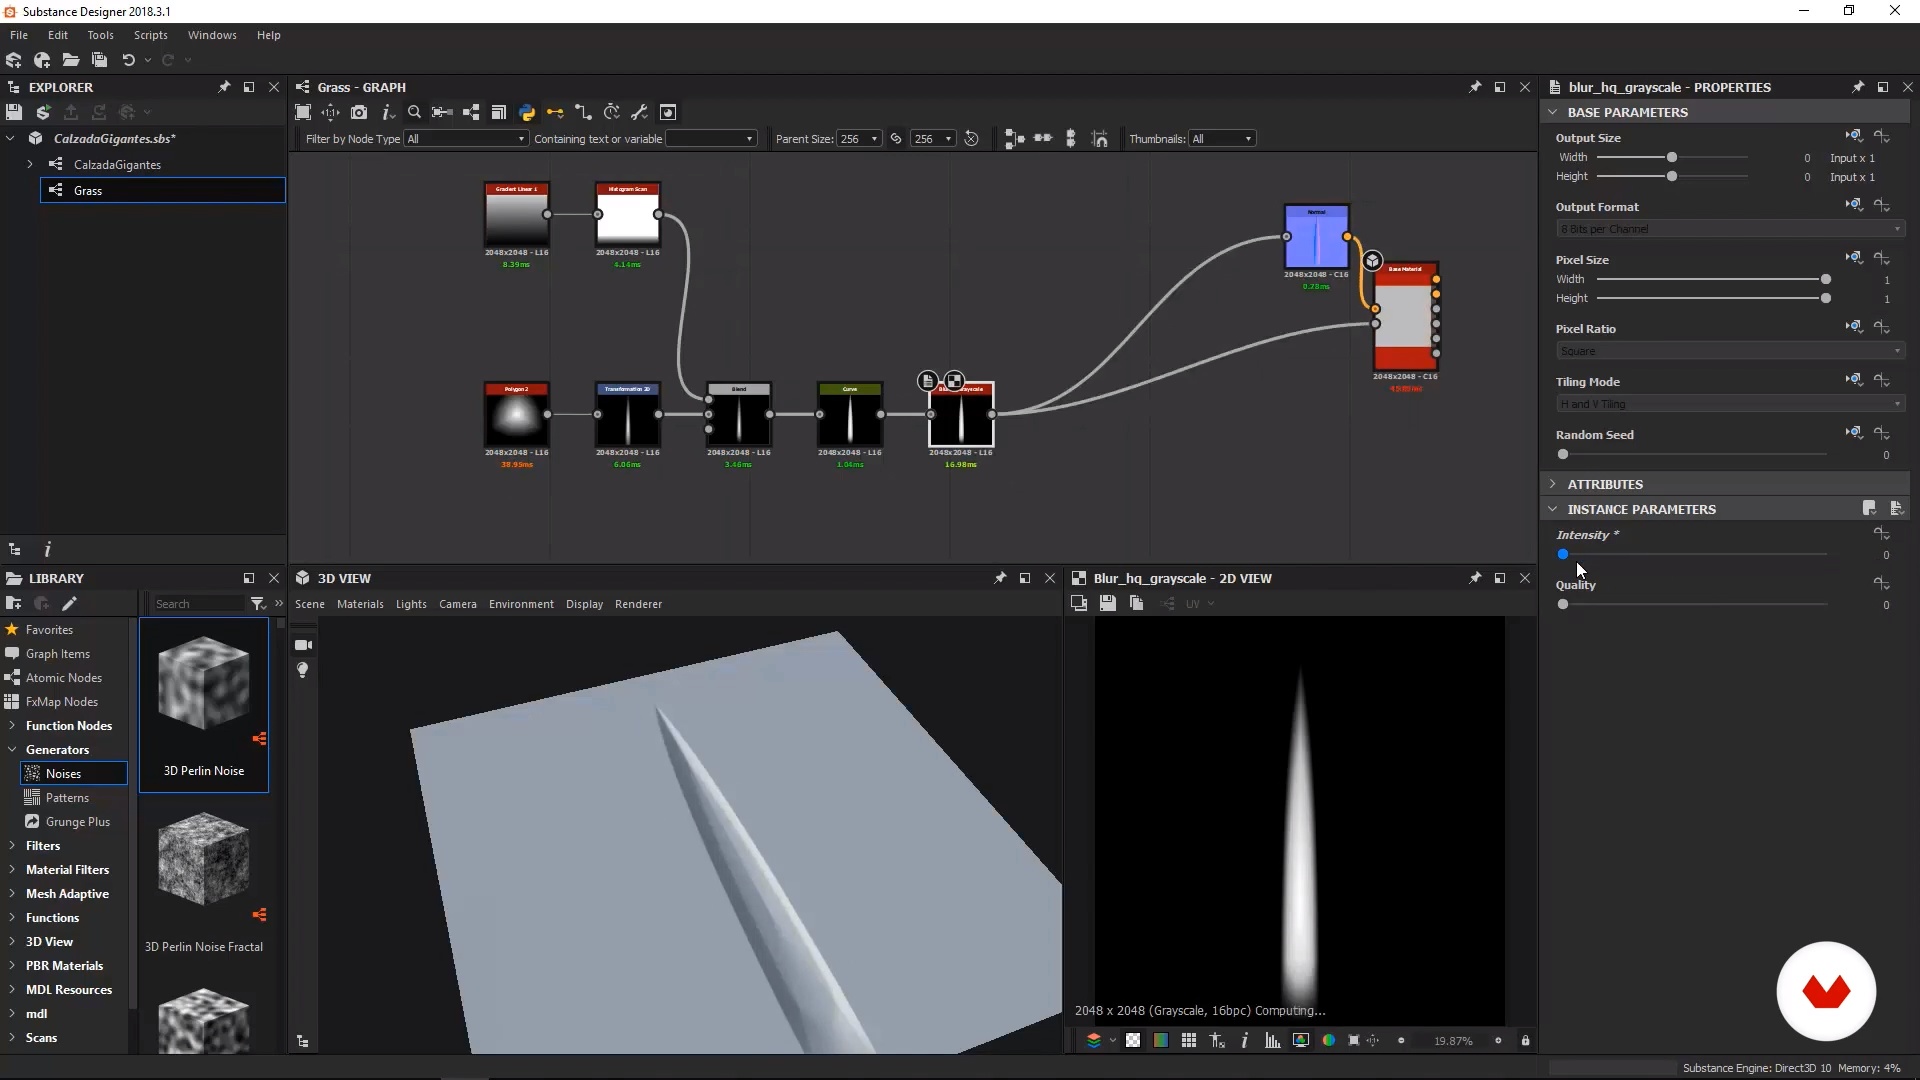
Task: Open the Renderer menu in 3D View
Action: pos(638,604)
